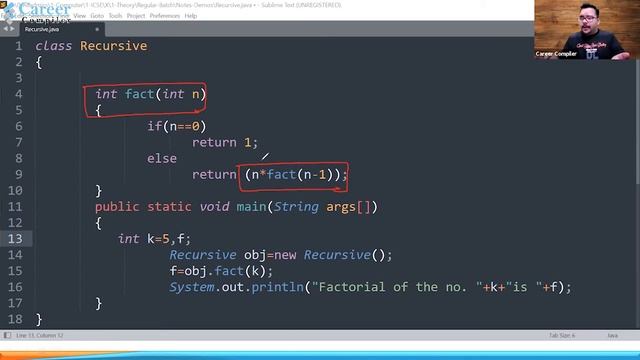Click 'f=obj.fact(k);' statement
The width and height of the screenshot is (640, 360).
221,271
